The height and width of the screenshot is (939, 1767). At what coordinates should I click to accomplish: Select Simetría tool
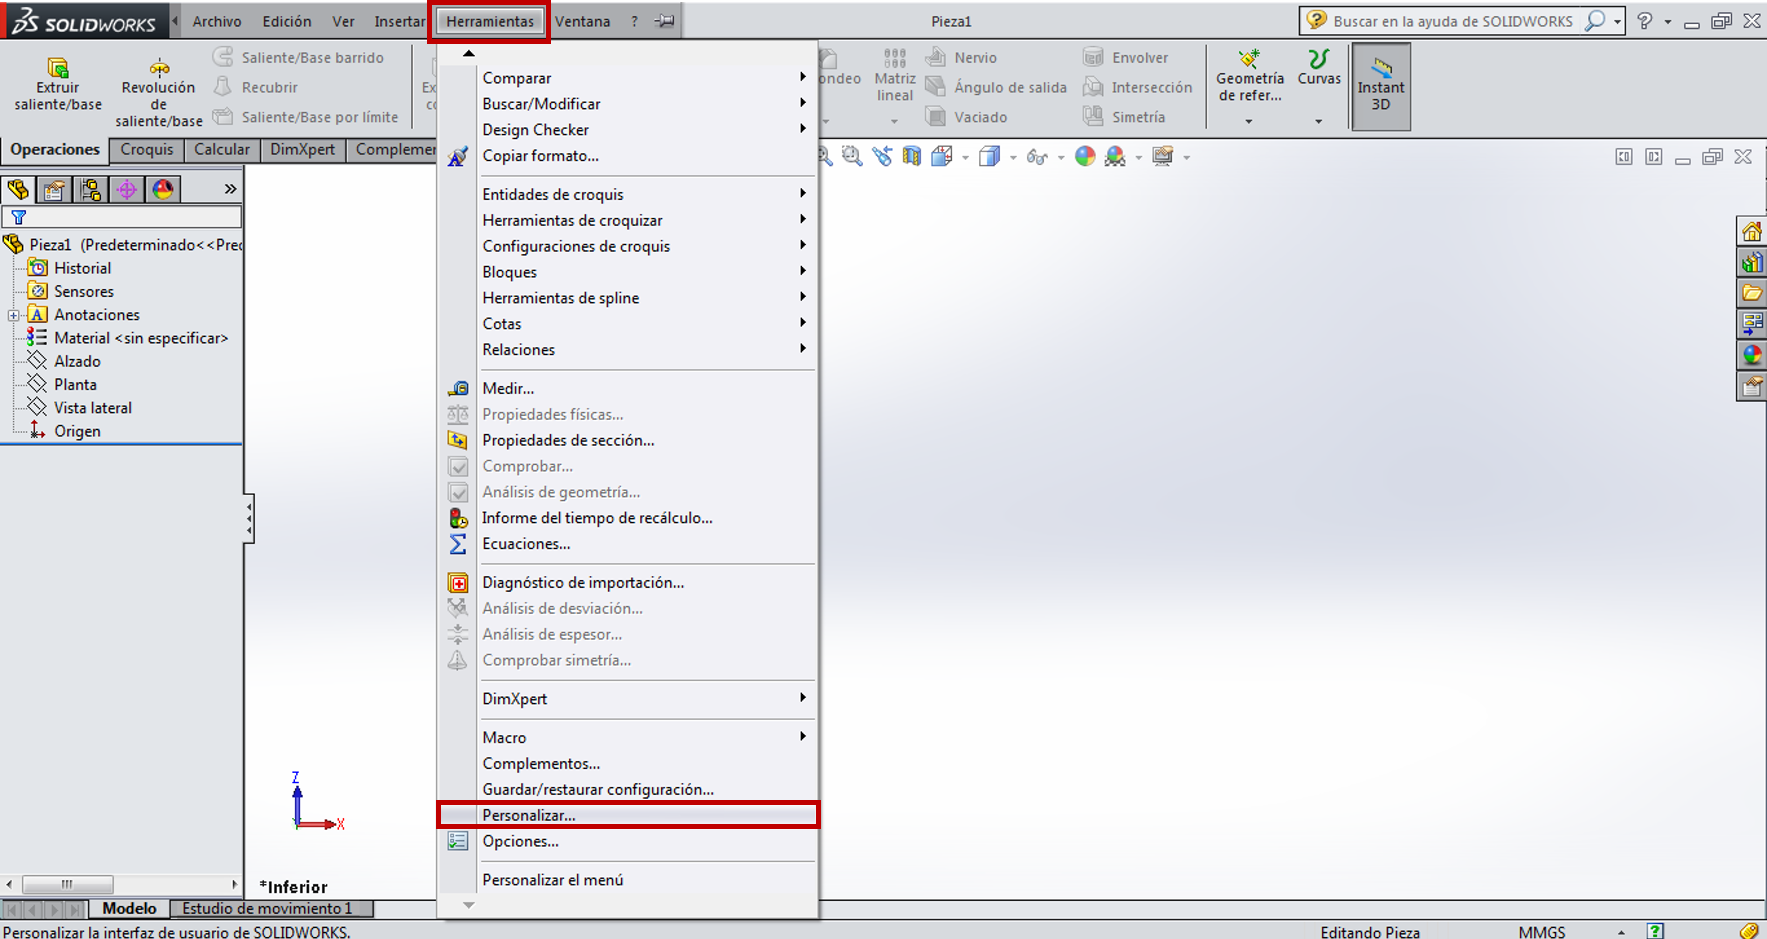pos(1125,117)
